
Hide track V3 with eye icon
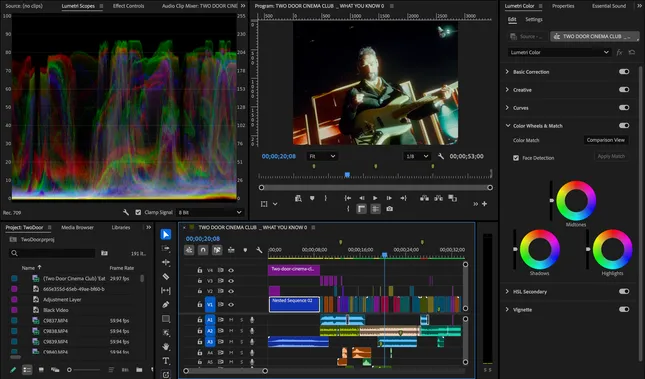(x=231, y=281)
